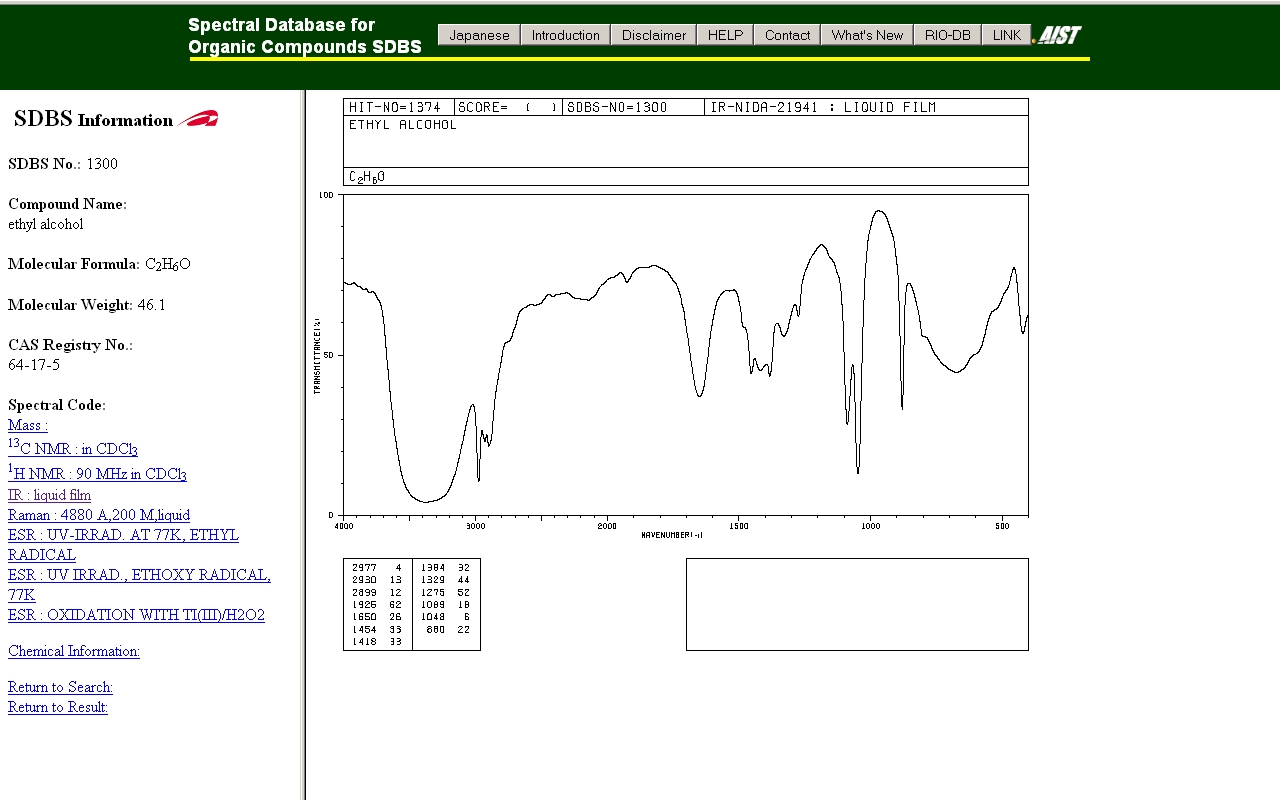Click the LINK navigation button
This screenshot has height=800, width=1280.
pos(1006,35)
